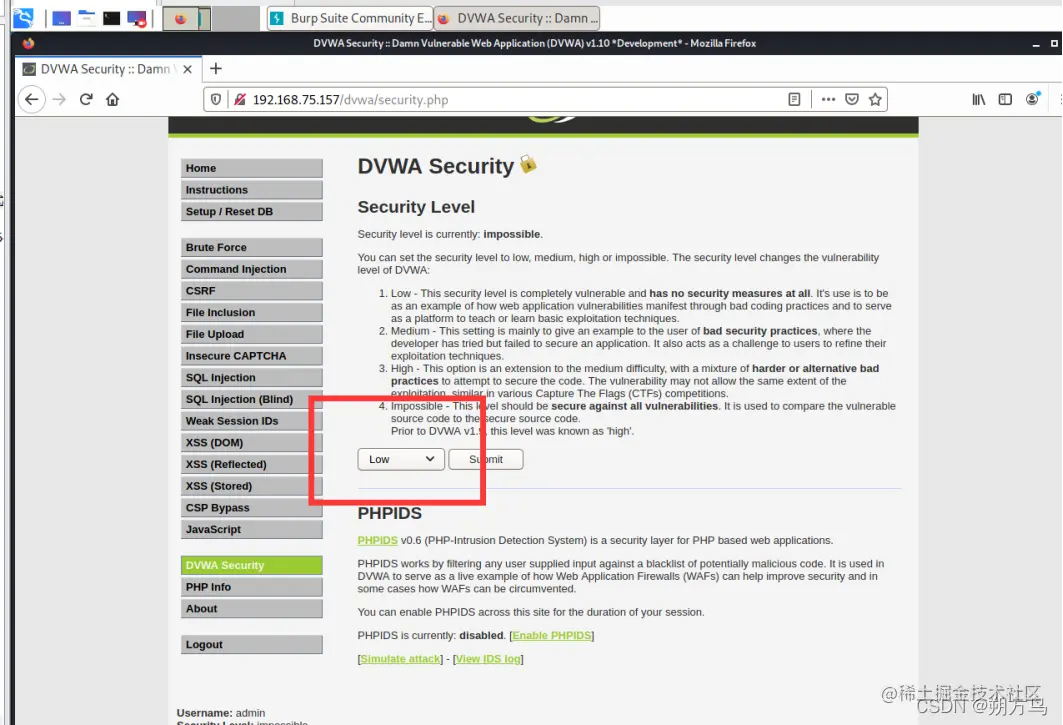This screenshot has height=725, width=1063.
Task: Open File Upload module
Action: 252,334
